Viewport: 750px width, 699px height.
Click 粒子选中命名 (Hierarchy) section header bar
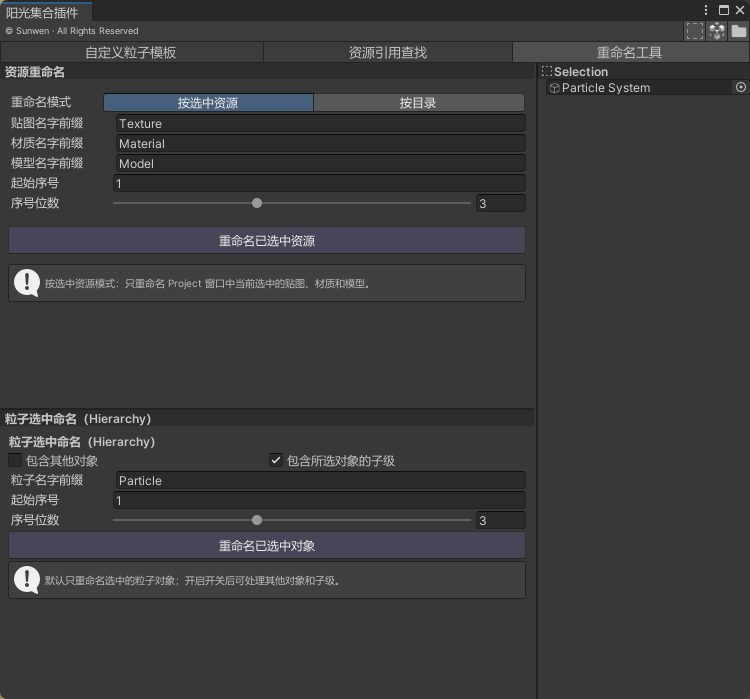(267, 419)
